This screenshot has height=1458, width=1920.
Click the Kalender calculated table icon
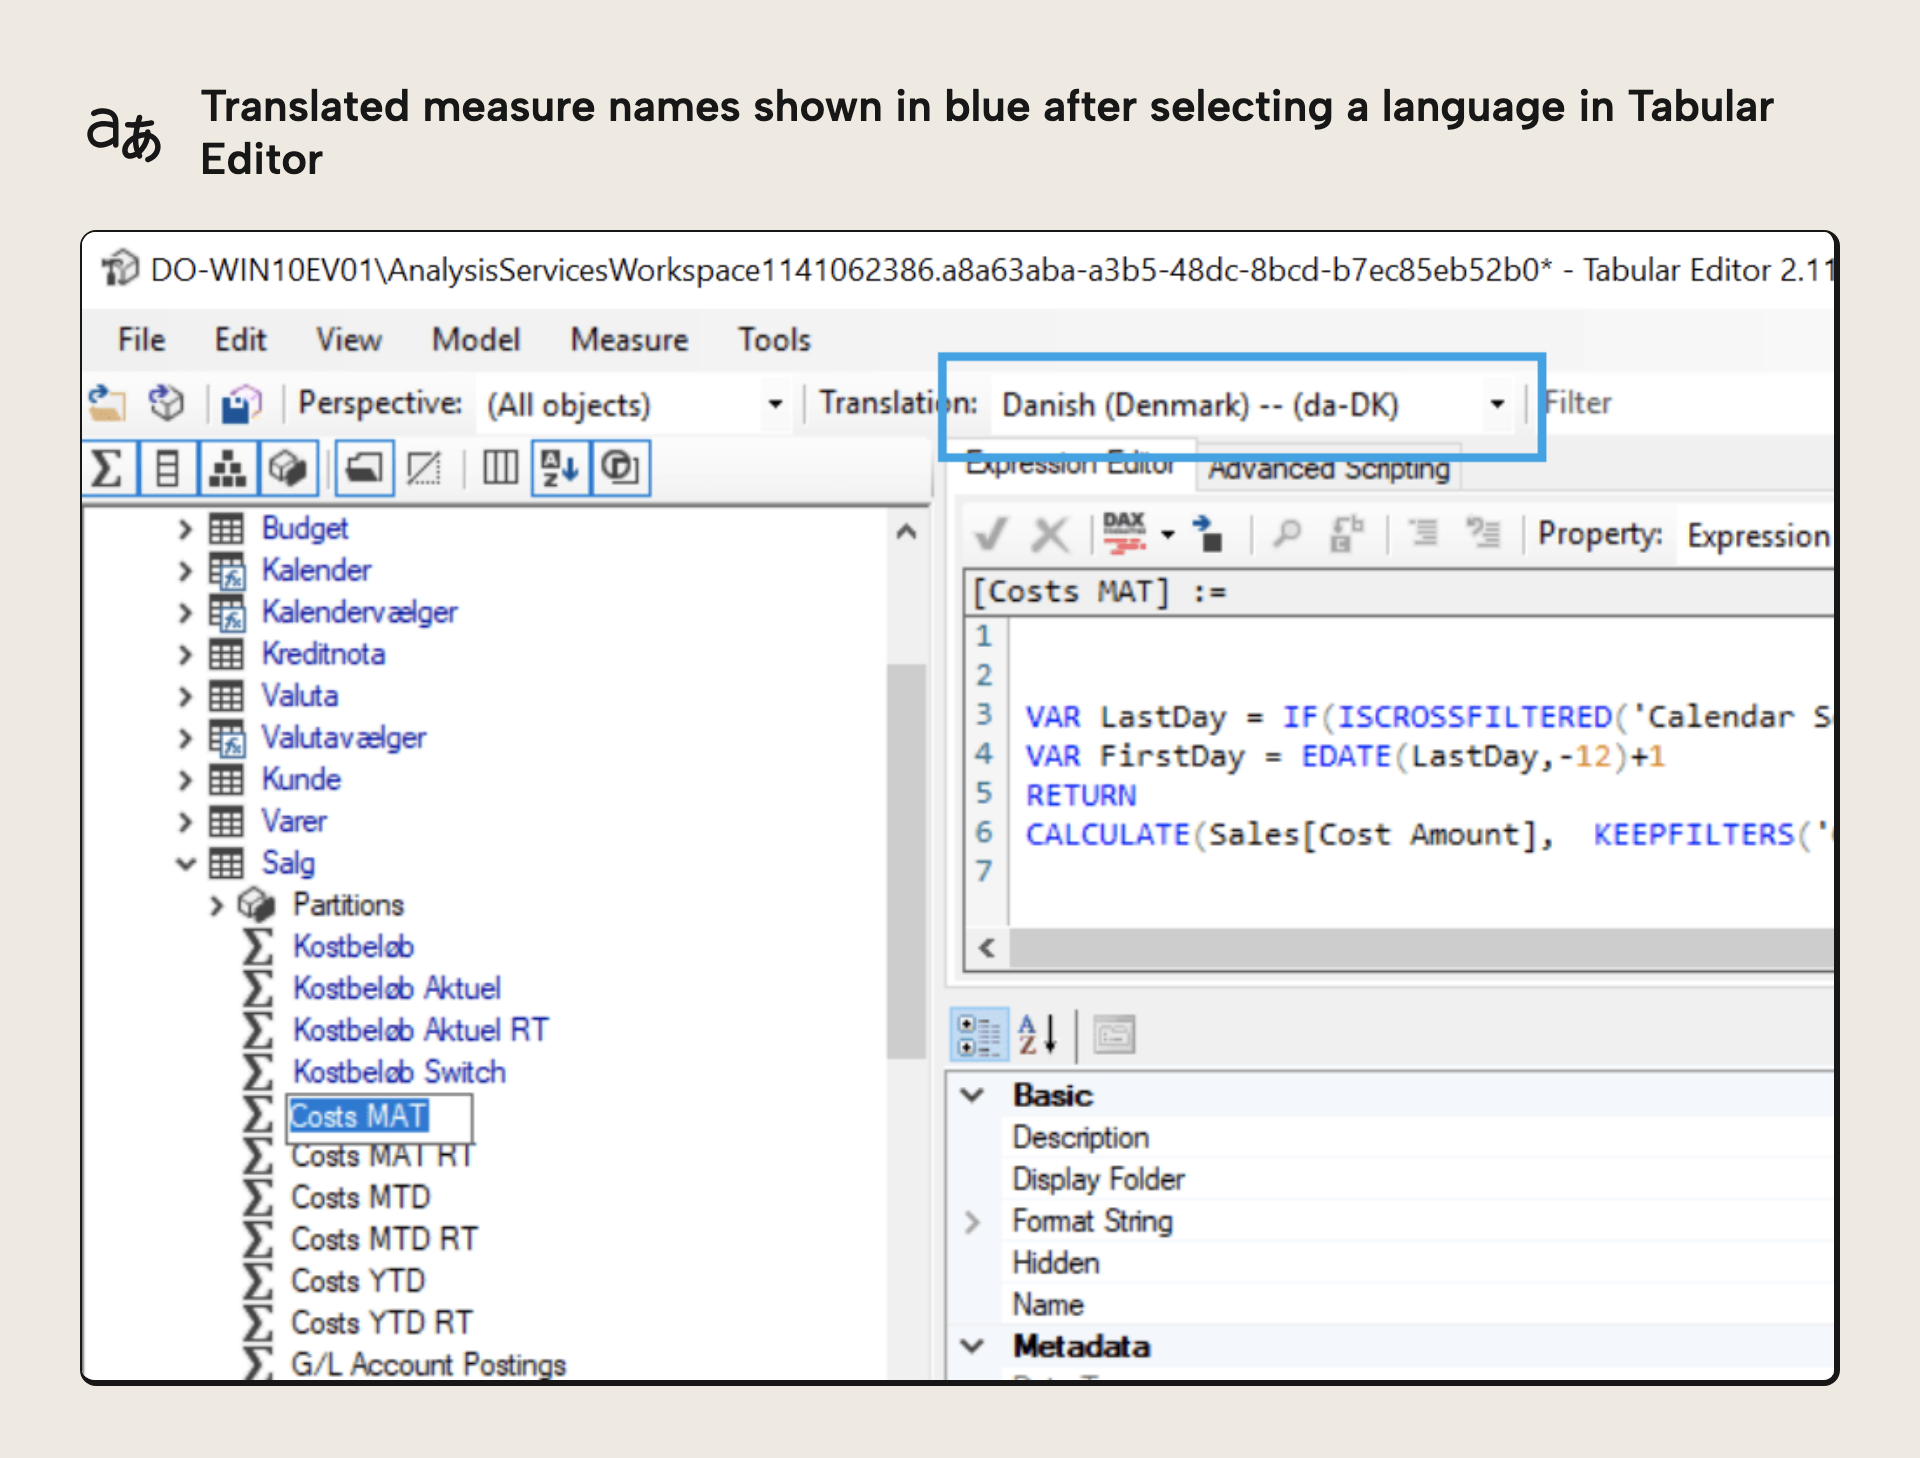tap(226, 571)
